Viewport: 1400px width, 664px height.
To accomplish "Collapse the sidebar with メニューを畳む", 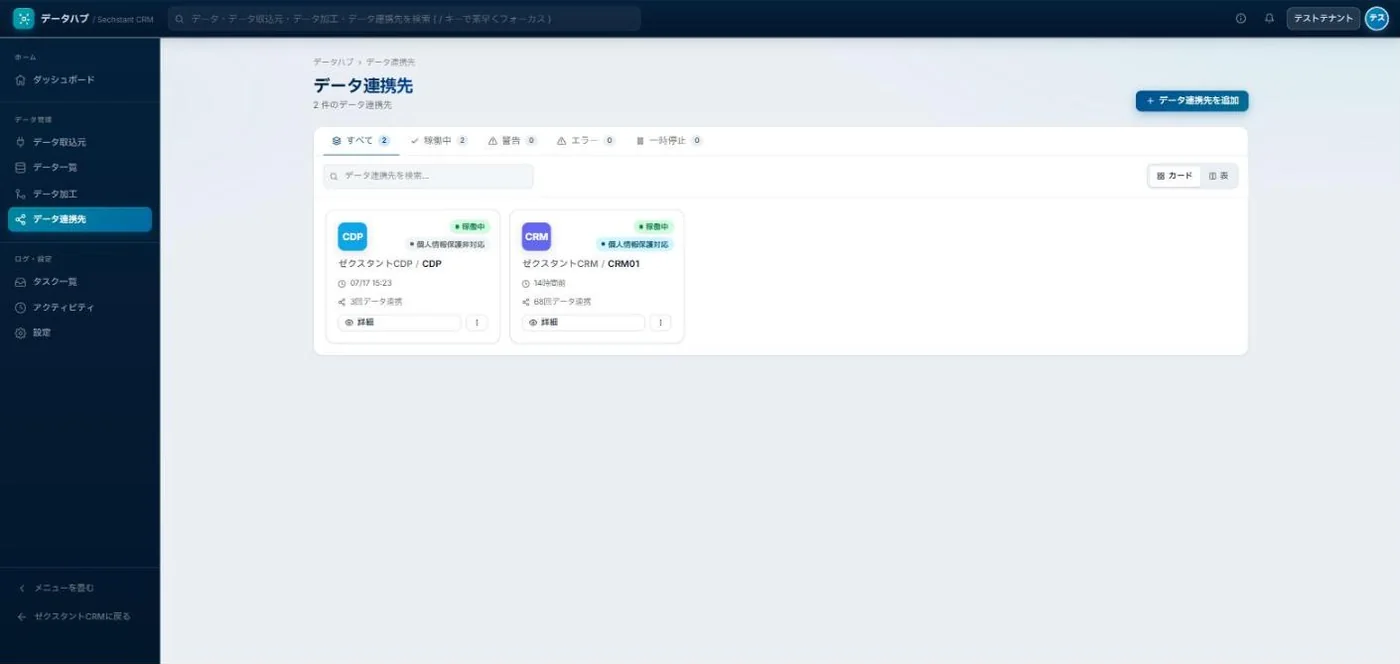I will (x=80, y=588).
